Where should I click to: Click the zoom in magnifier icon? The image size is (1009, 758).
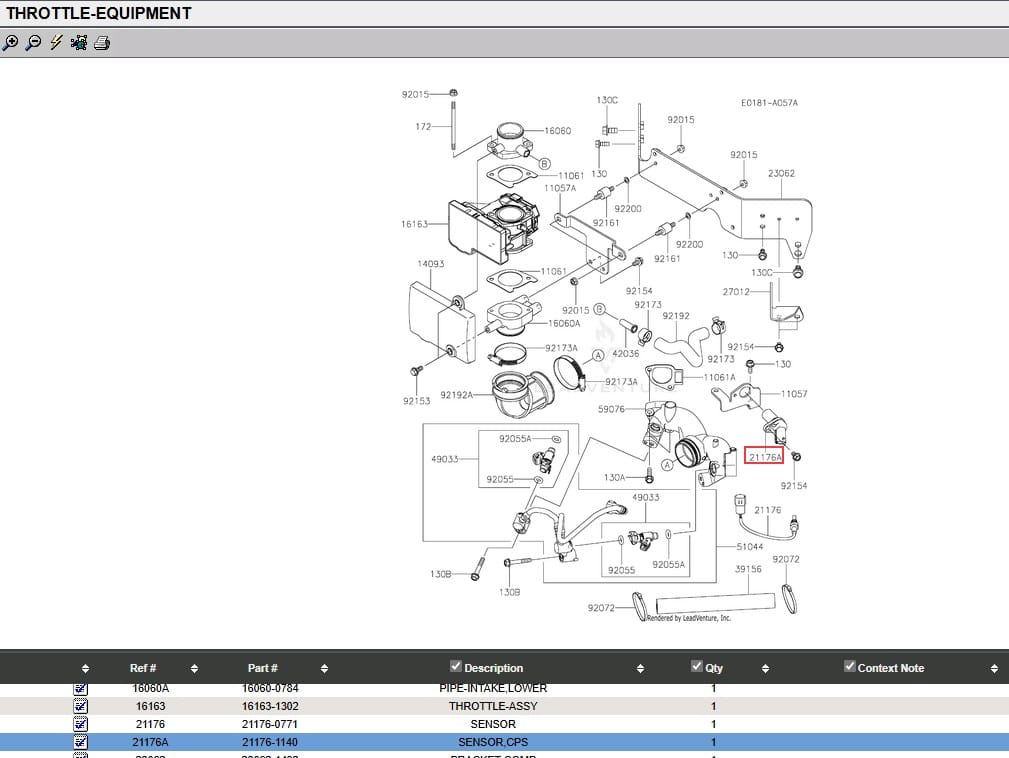pyautogui.click(x=11, y=43)
